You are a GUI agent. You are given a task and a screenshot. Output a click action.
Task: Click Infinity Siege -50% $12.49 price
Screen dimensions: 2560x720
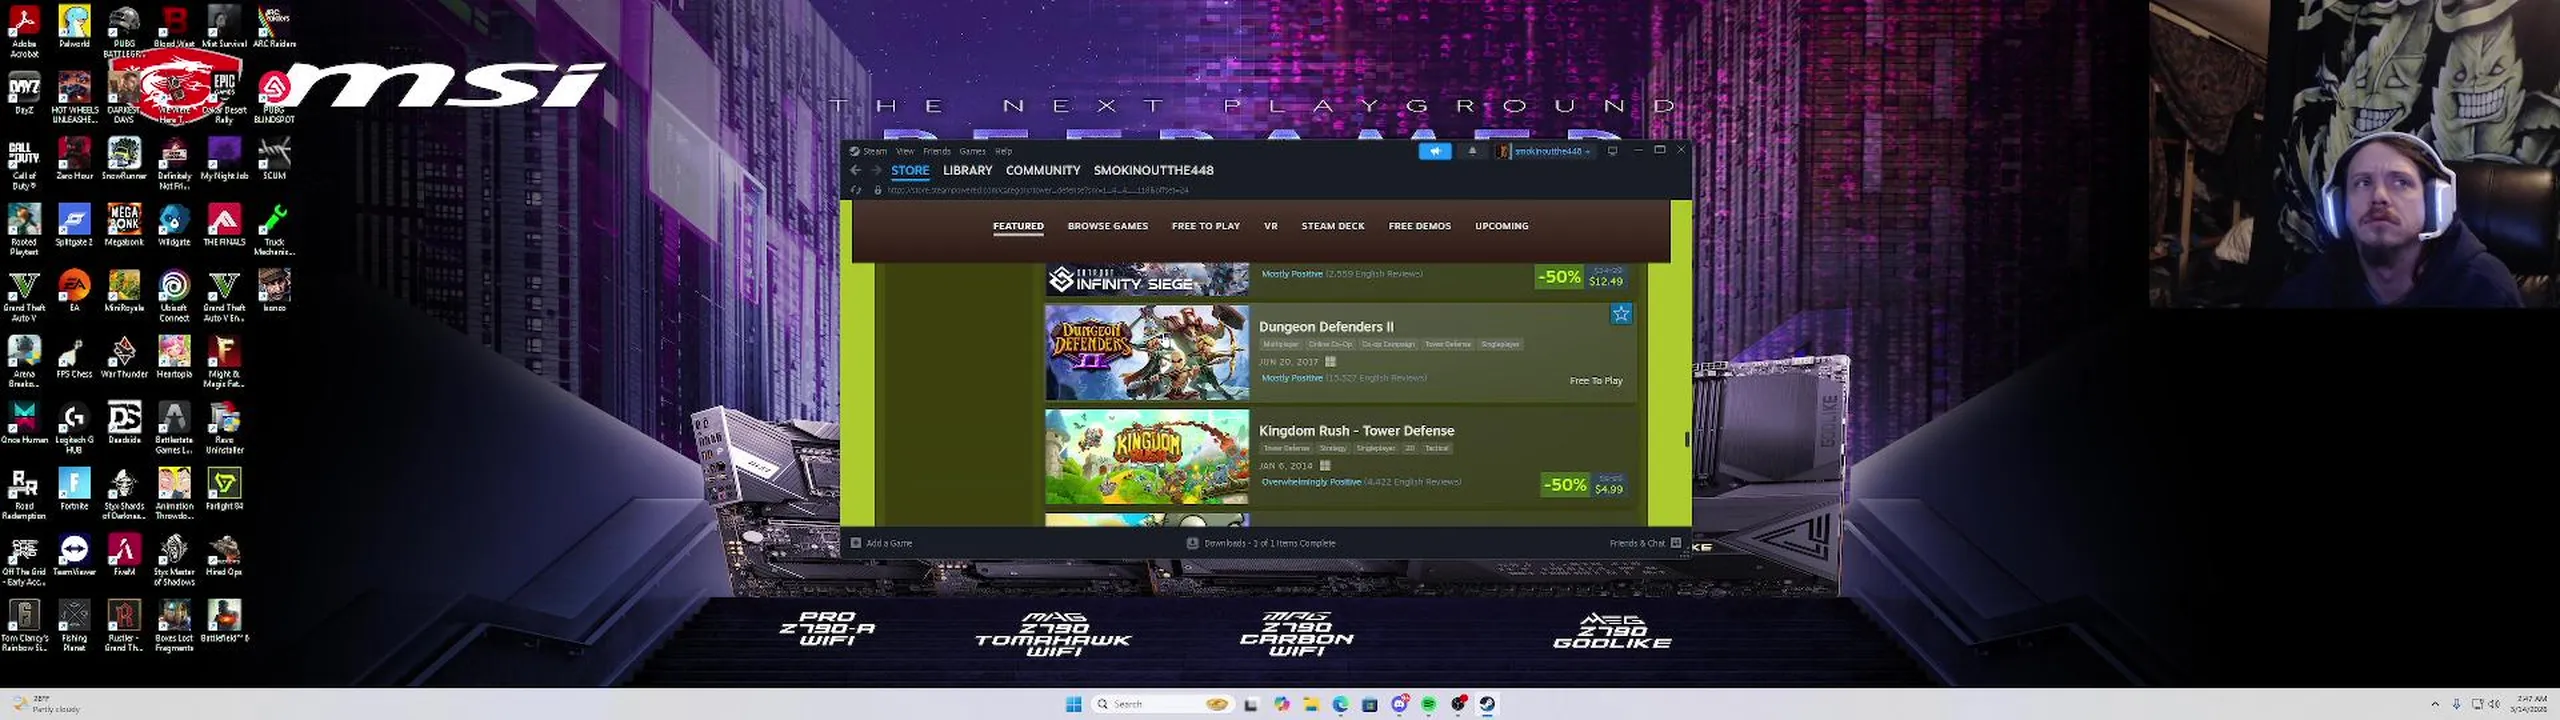point(1582,277)
